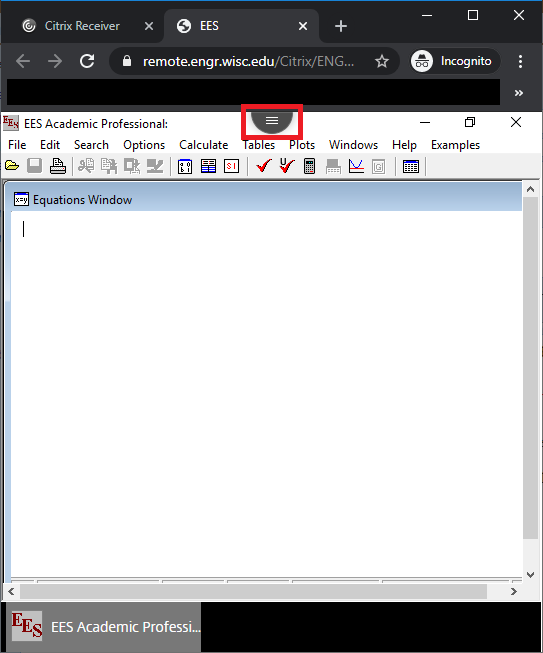Viewport: 543px width, 653px height.
Task: Open the Examples menu
Action: click(x=456, y=145)
